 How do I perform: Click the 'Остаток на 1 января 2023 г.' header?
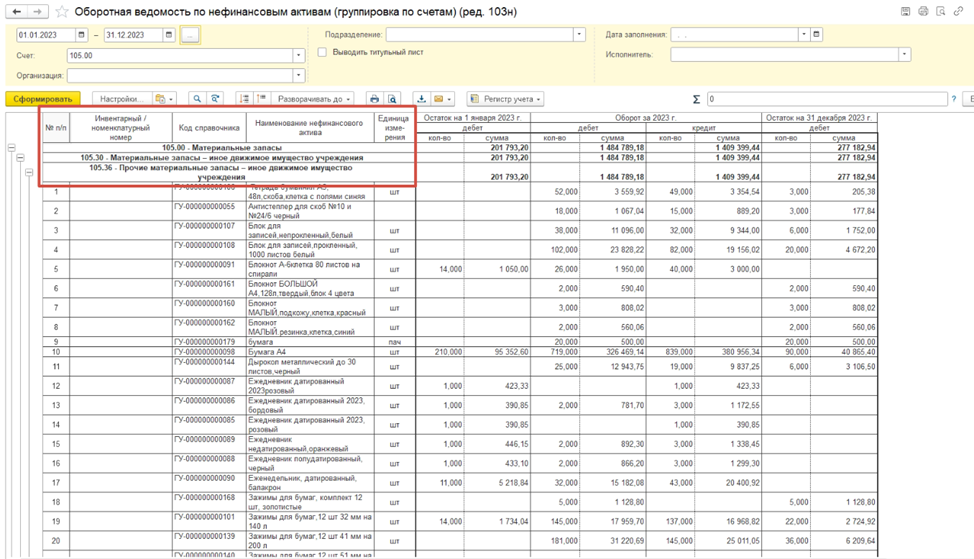click(x=473, y=117)
